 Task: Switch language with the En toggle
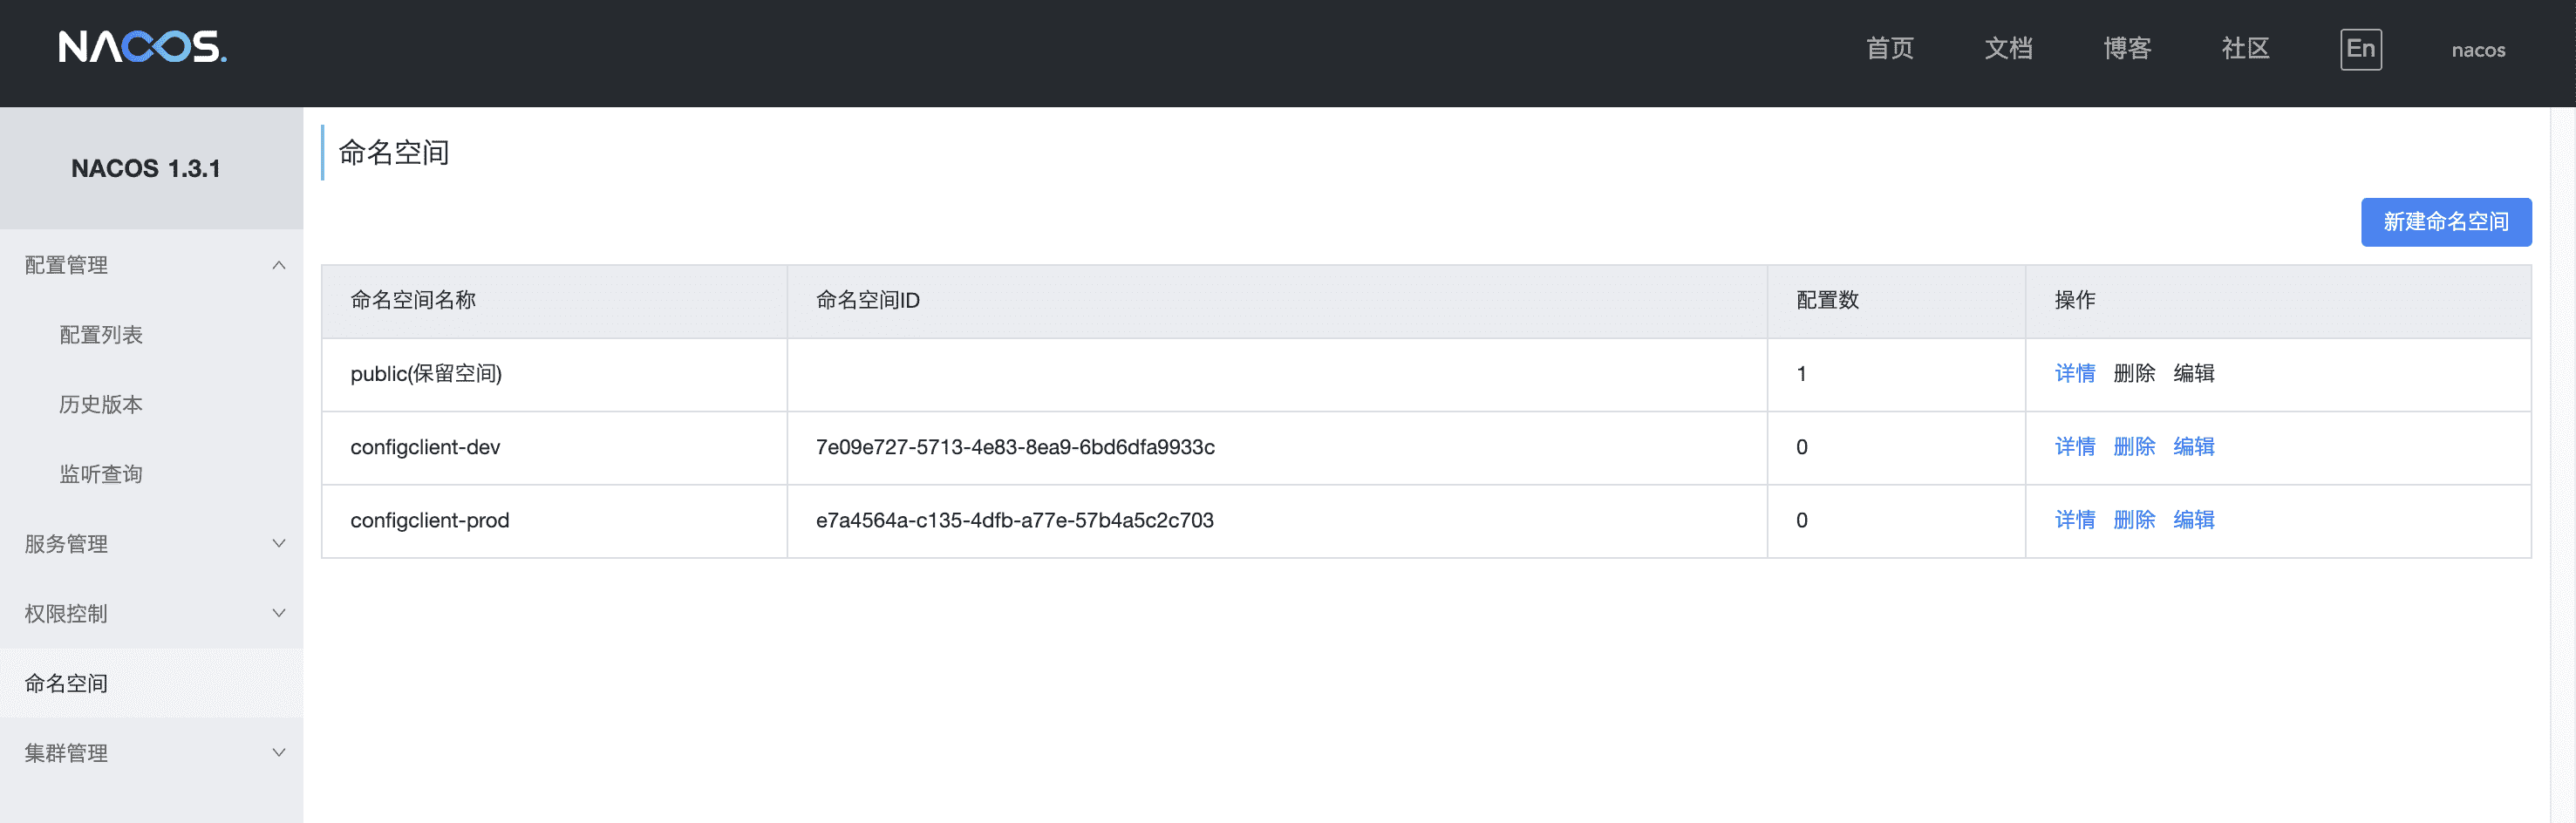[x=2360, y=49]
